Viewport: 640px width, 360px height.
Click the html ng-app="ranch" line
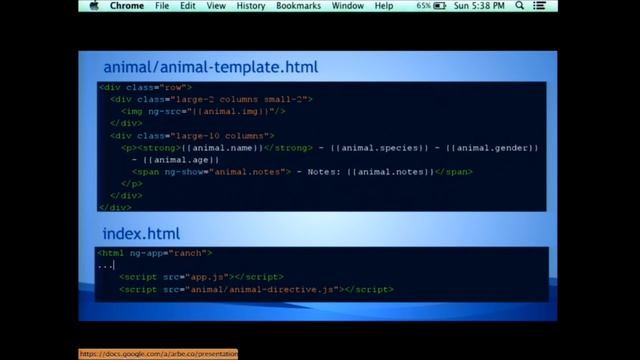[155, 253]
